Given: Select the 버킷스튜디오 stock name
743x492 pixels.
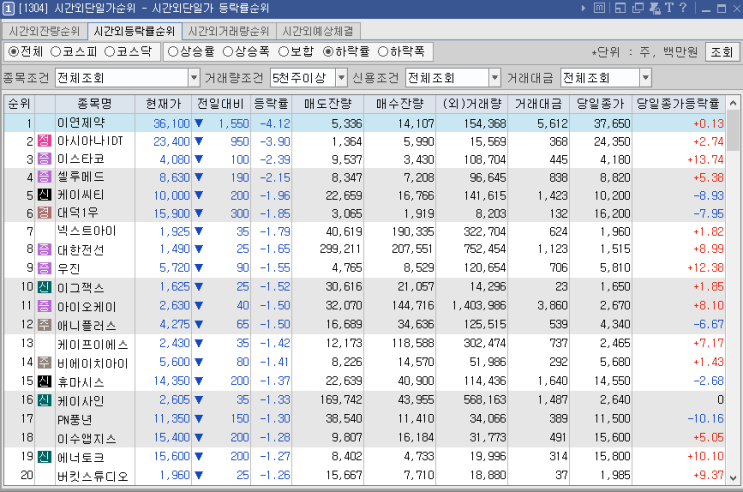Looking at the screenshot, I should [x=93, y=476].
